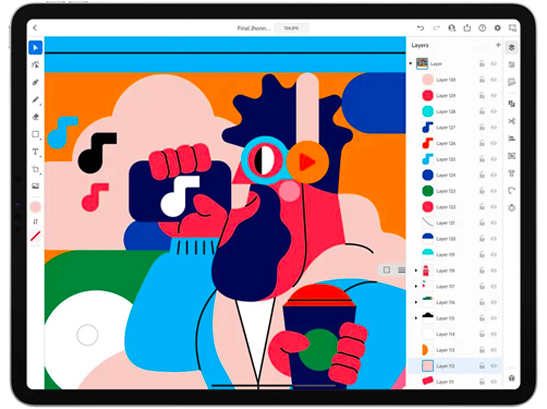
Task: Hide Layer 130 with eye icon
Action: pyautogui.click(x=494, y=80)
